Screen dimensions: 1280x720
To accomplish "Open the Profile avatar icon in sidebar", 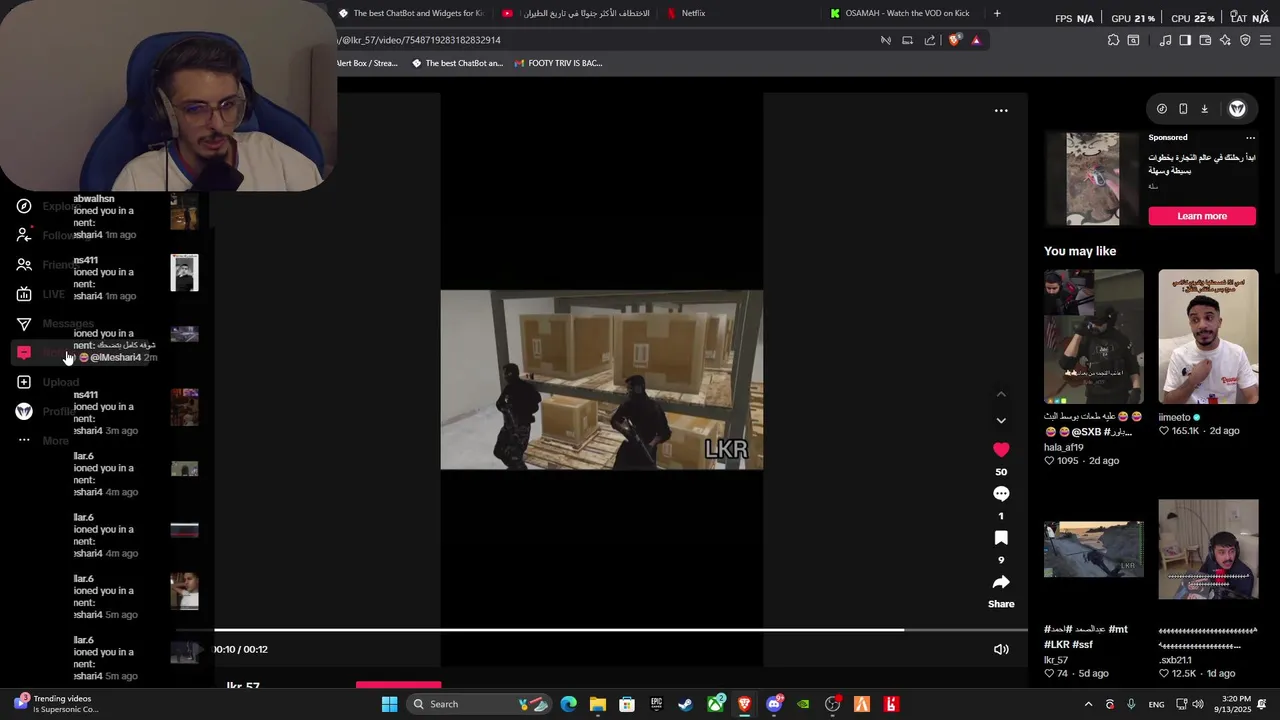I will [x=24, y=411].
